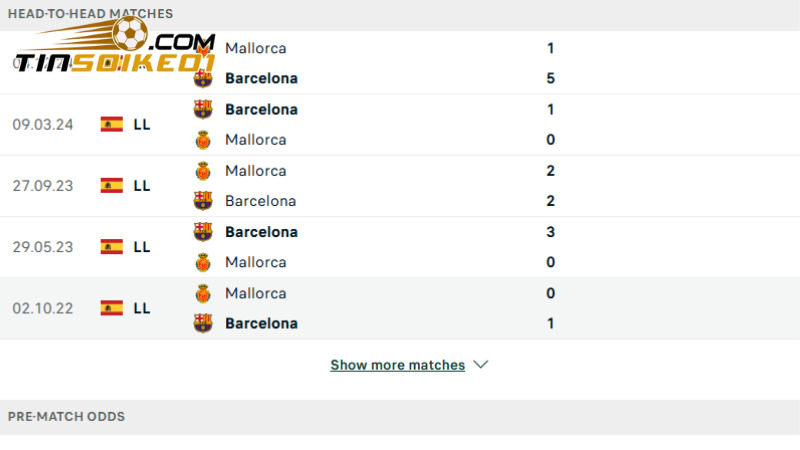Click chevron arrow next to Show more matches
Viewport: 800px width, 450px height.
coord(481,365)
